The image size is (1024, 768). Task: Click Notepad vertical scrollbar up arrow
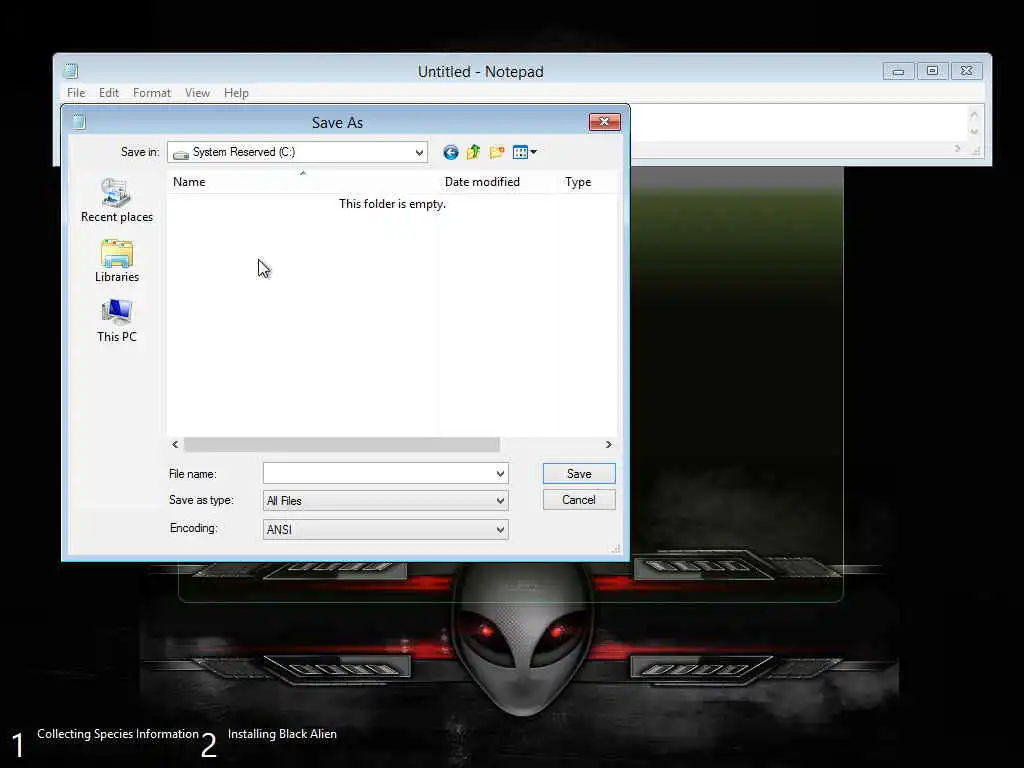(x=974, y=115)
